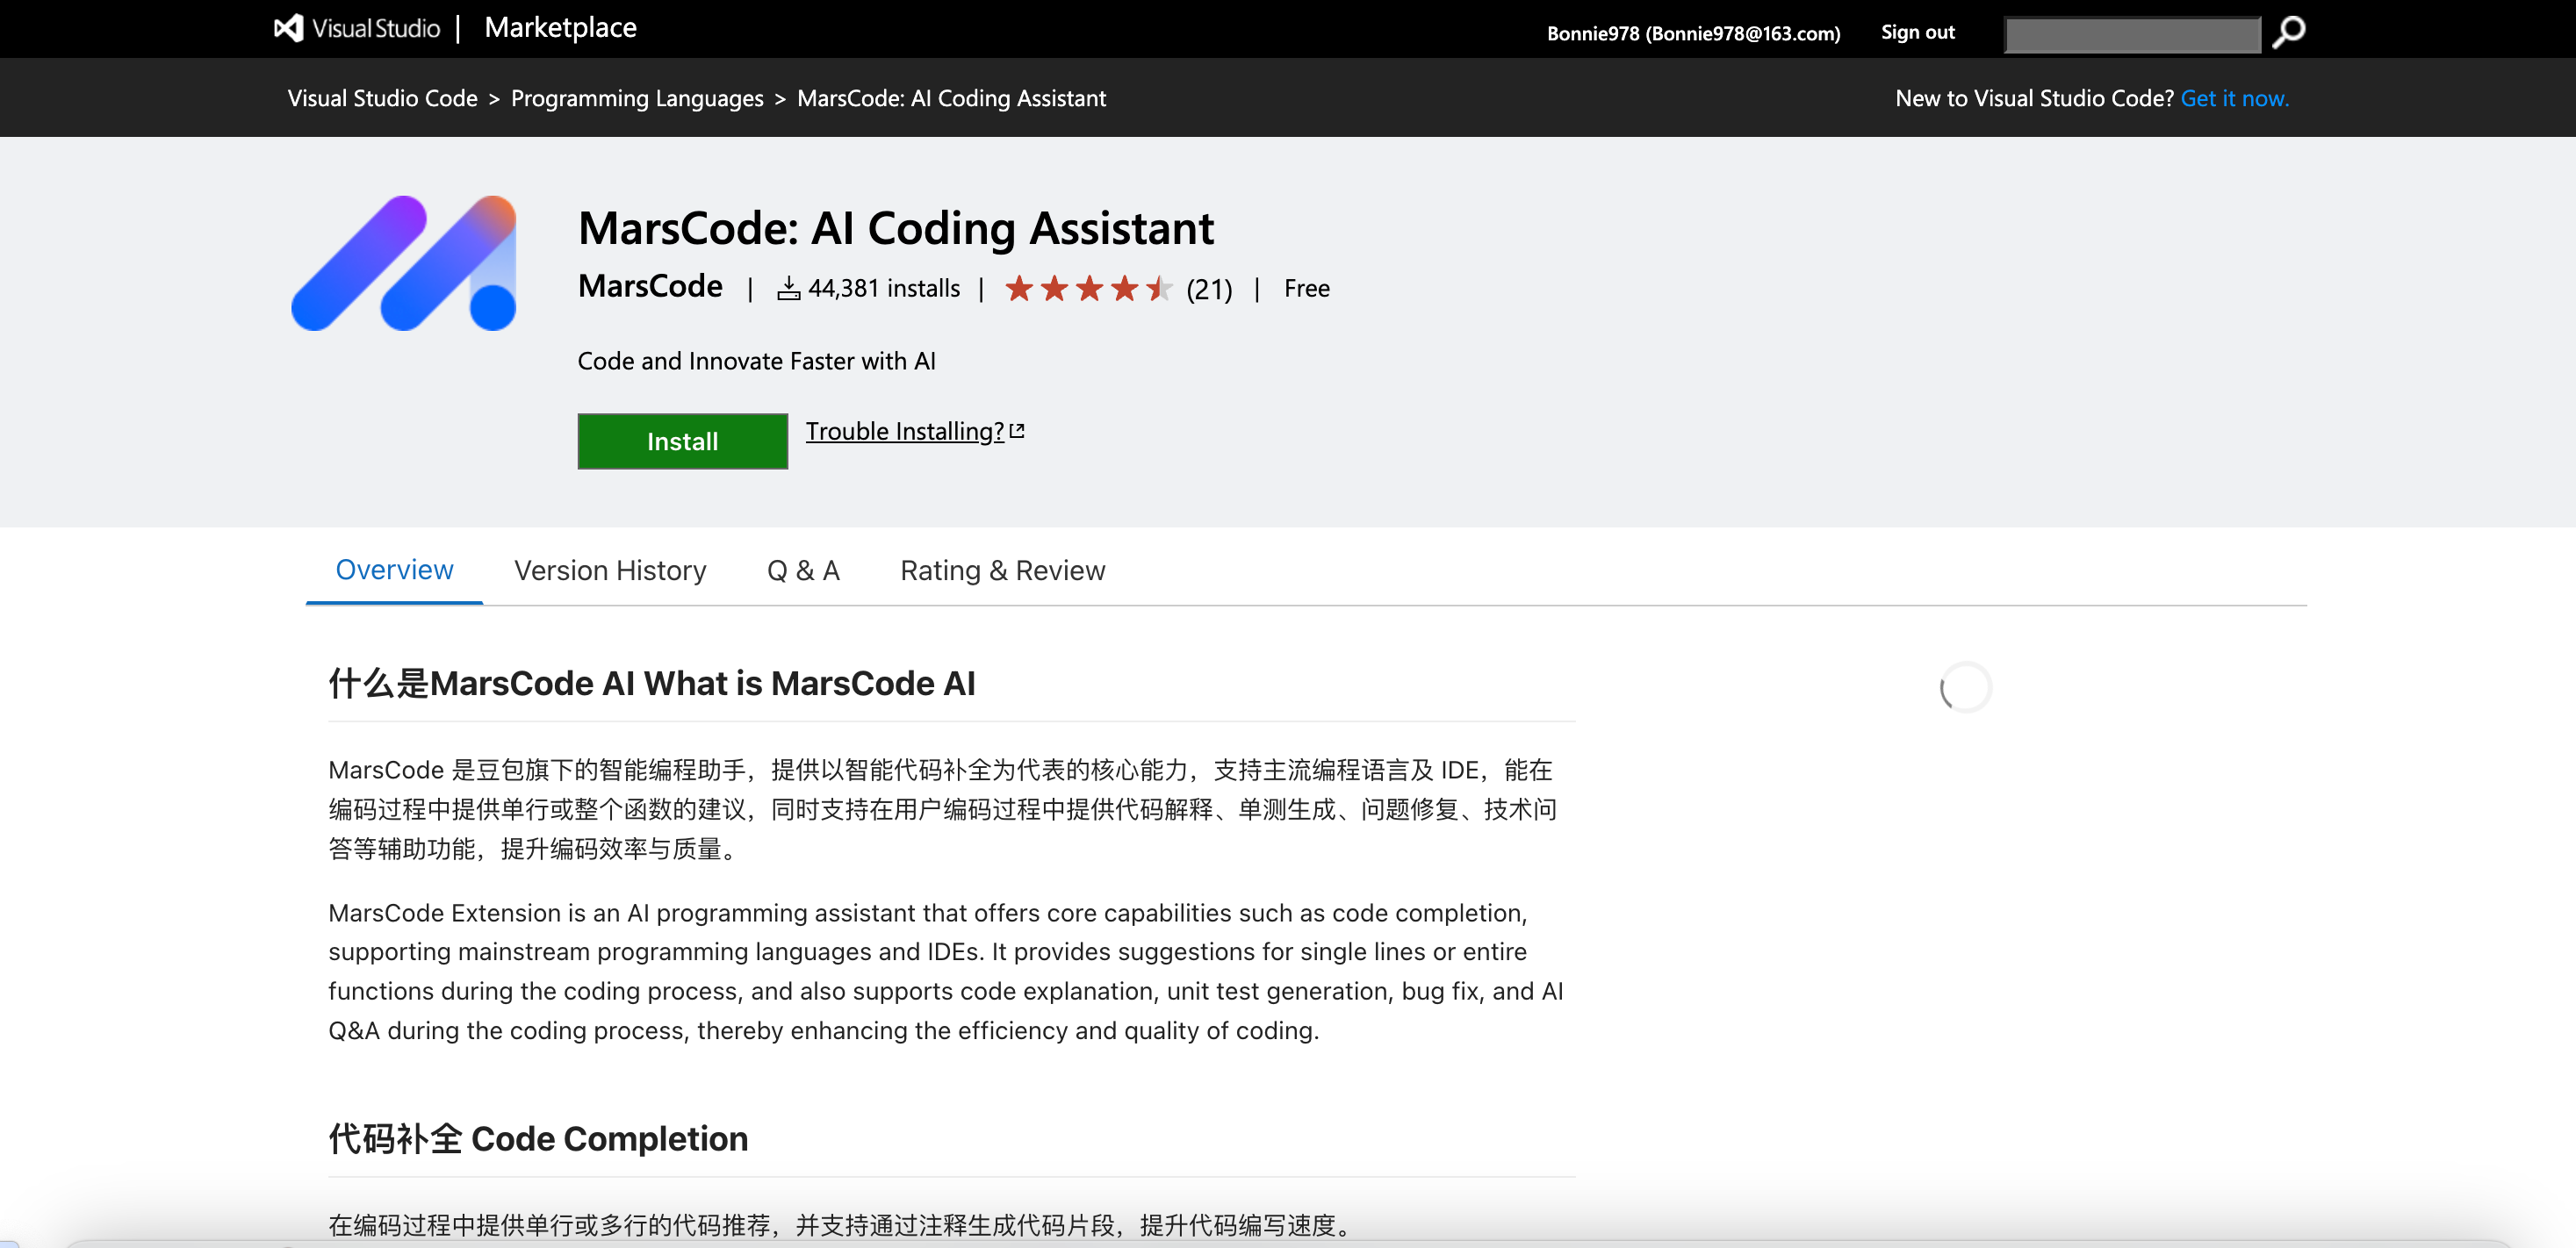
Task: Go to Visual Studio Code breadcrumb
Action: [382, 98]
